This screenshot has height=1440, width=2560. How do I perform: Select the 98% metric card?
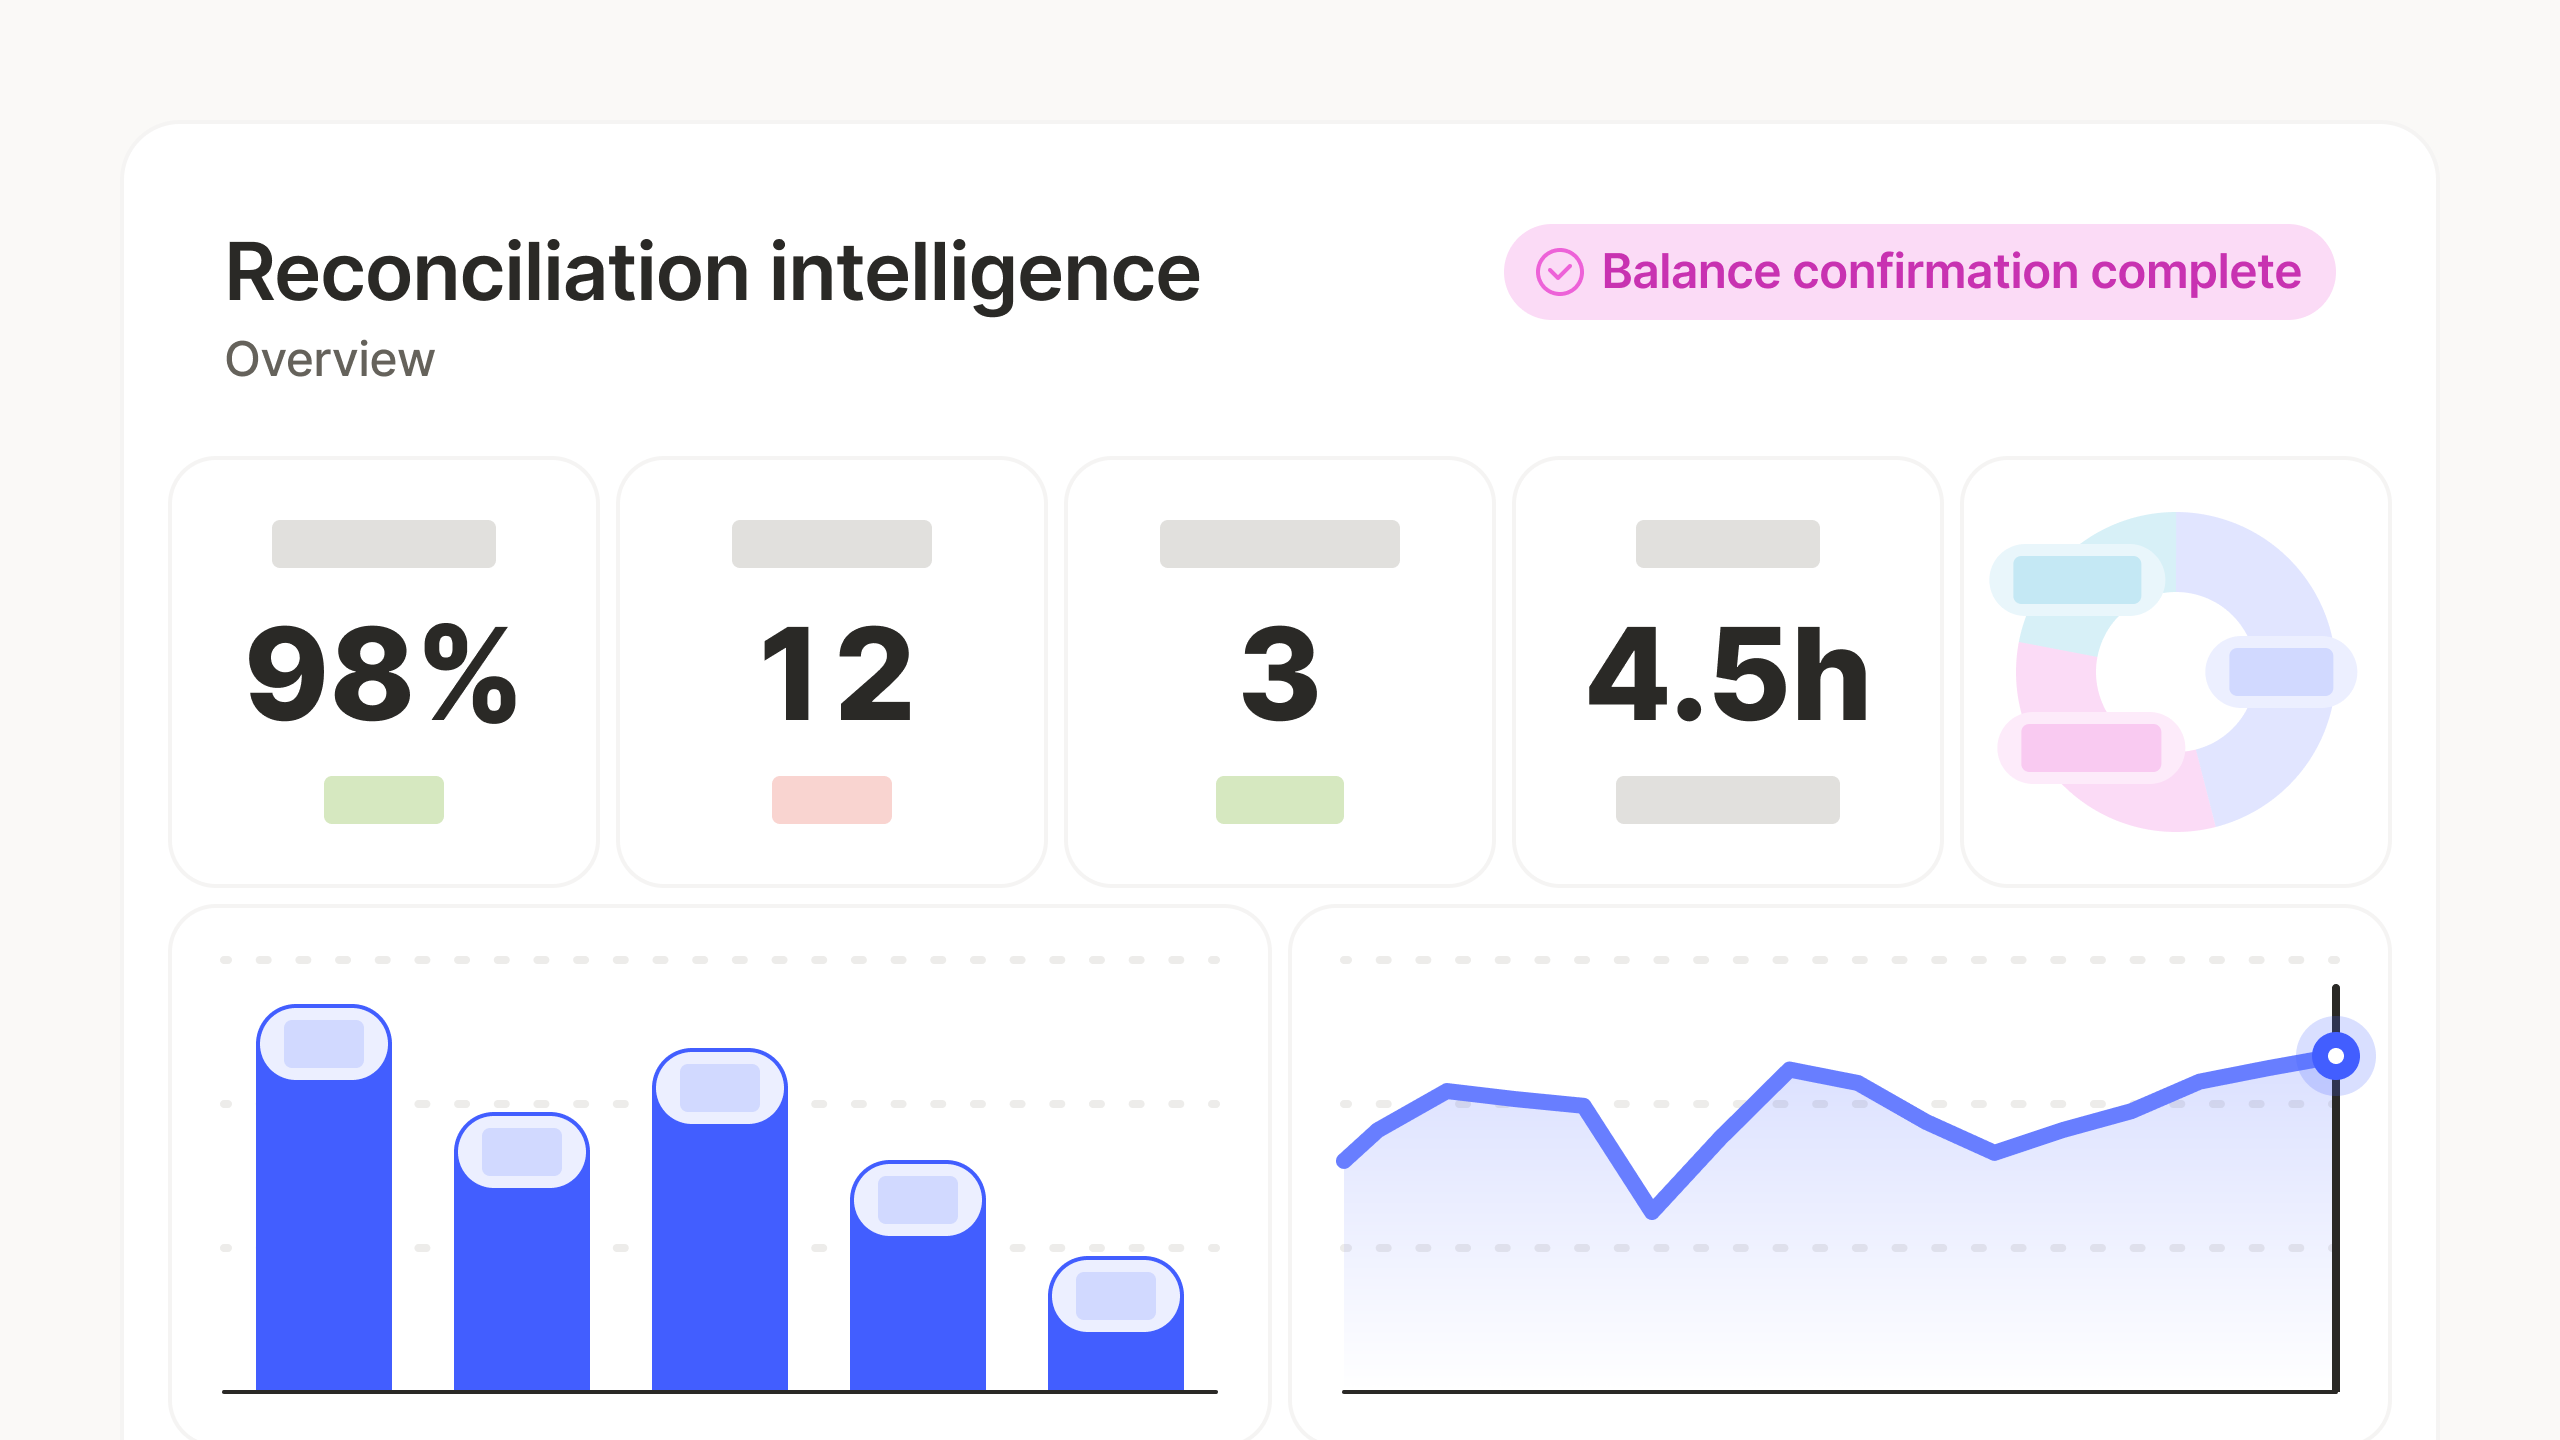point(384,672)
